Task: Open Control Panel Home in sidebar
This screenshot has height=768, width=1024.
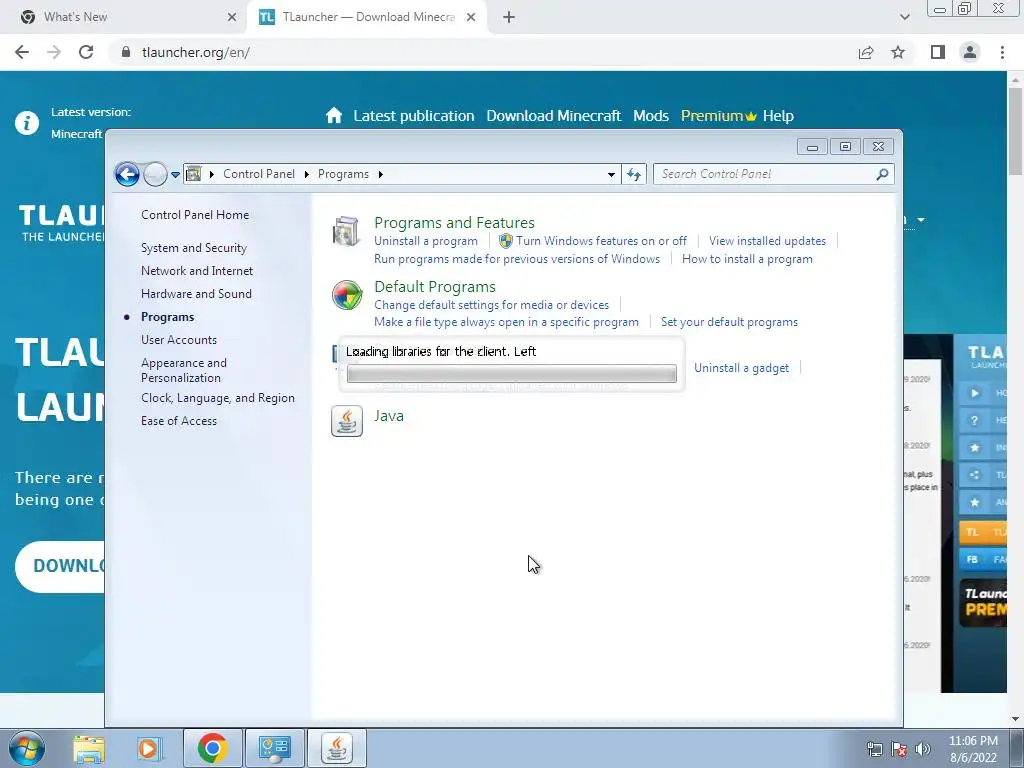Action: pyautogui.click(x=195, y=215)
